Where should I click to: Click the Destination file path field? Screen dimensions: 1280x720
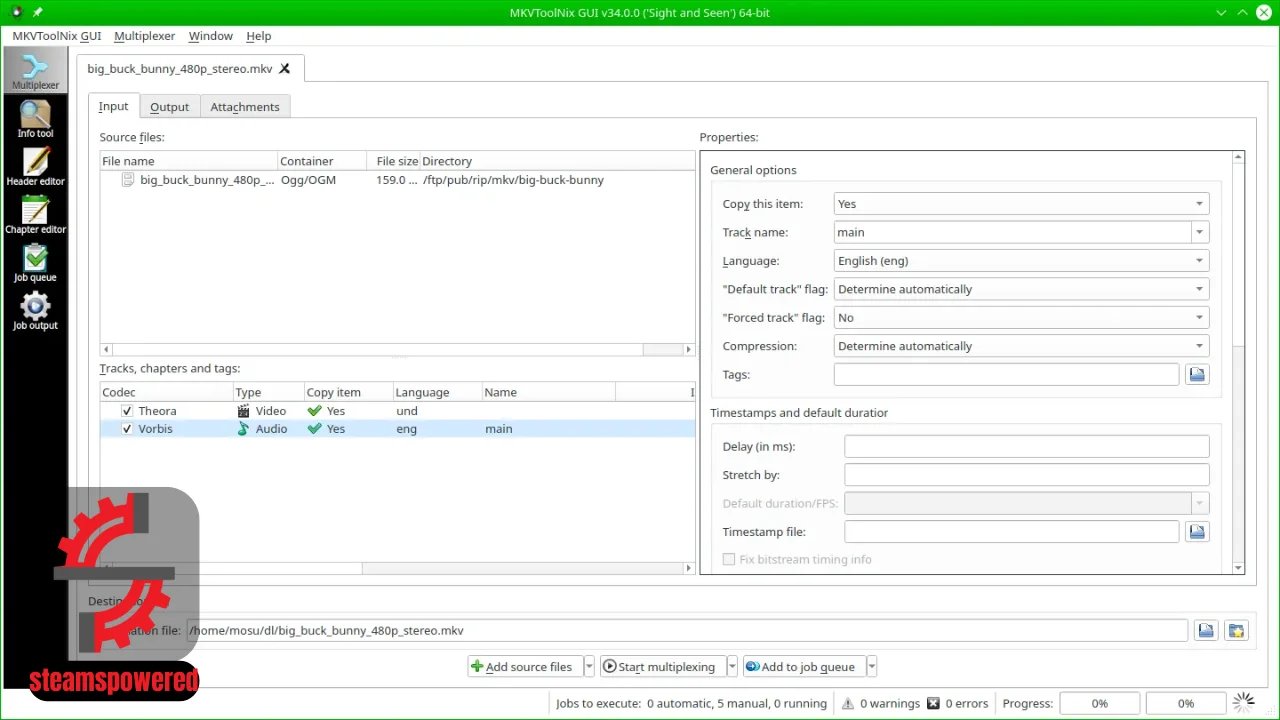pos(687,631)
